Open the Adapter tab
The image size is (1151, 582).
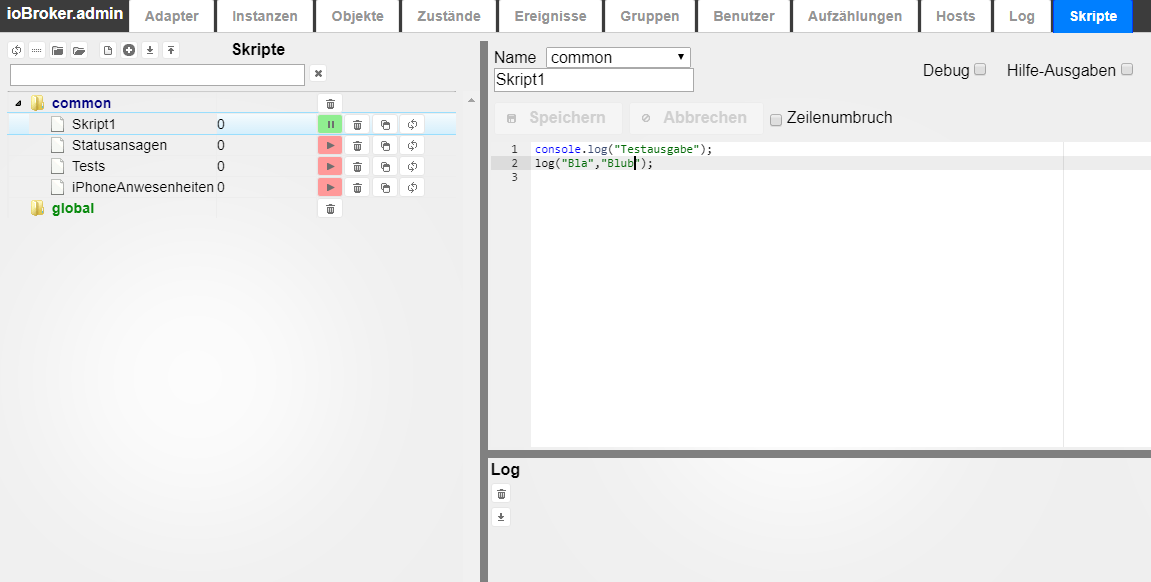172,16
